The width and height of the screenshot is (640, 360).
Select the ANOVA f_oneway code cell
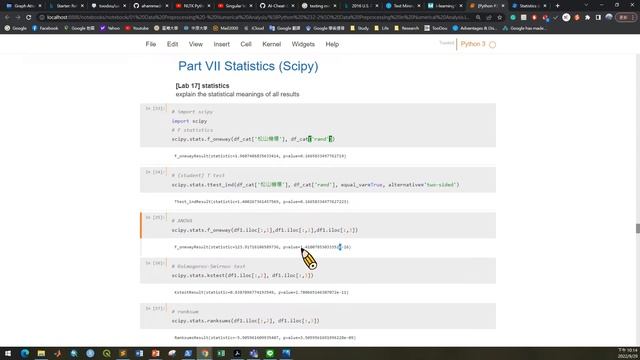click(x=318, y=225)
